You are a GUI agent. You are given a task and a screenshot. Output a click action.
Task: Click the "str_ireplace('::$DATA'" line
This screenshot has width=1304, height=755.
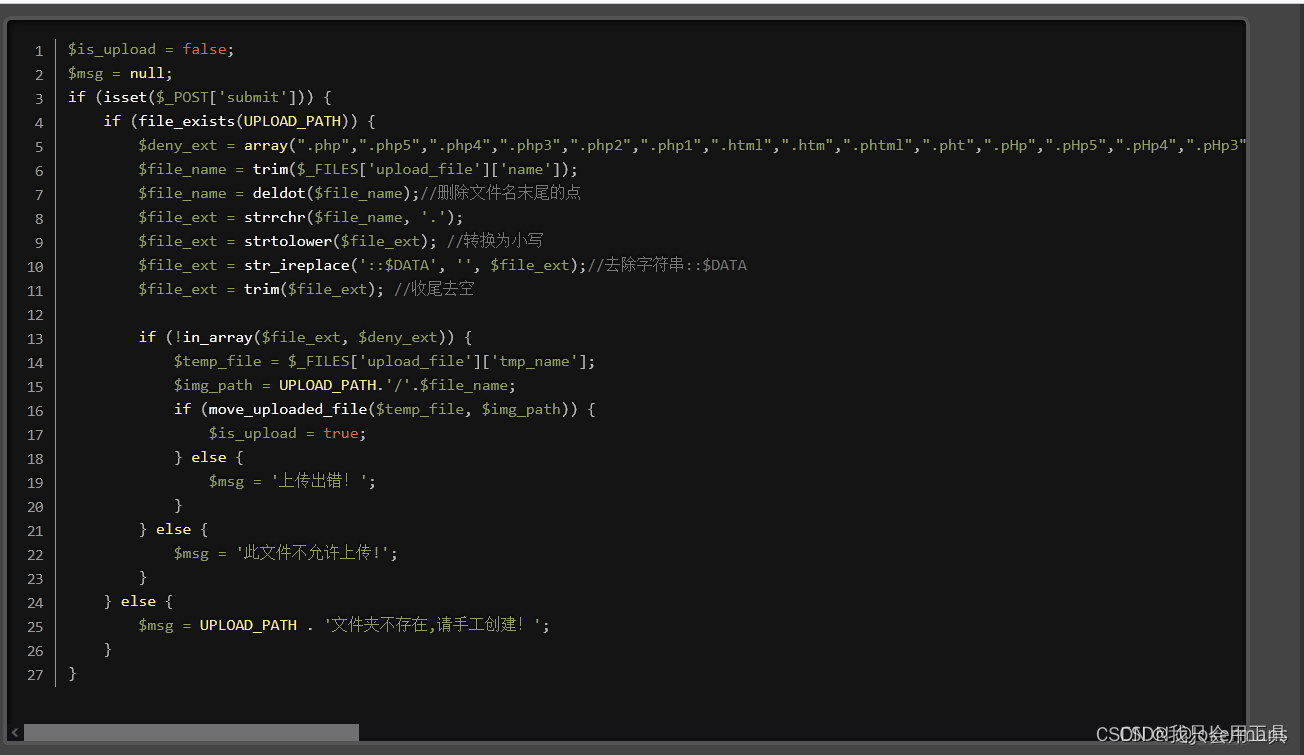[x=442, y=265]
